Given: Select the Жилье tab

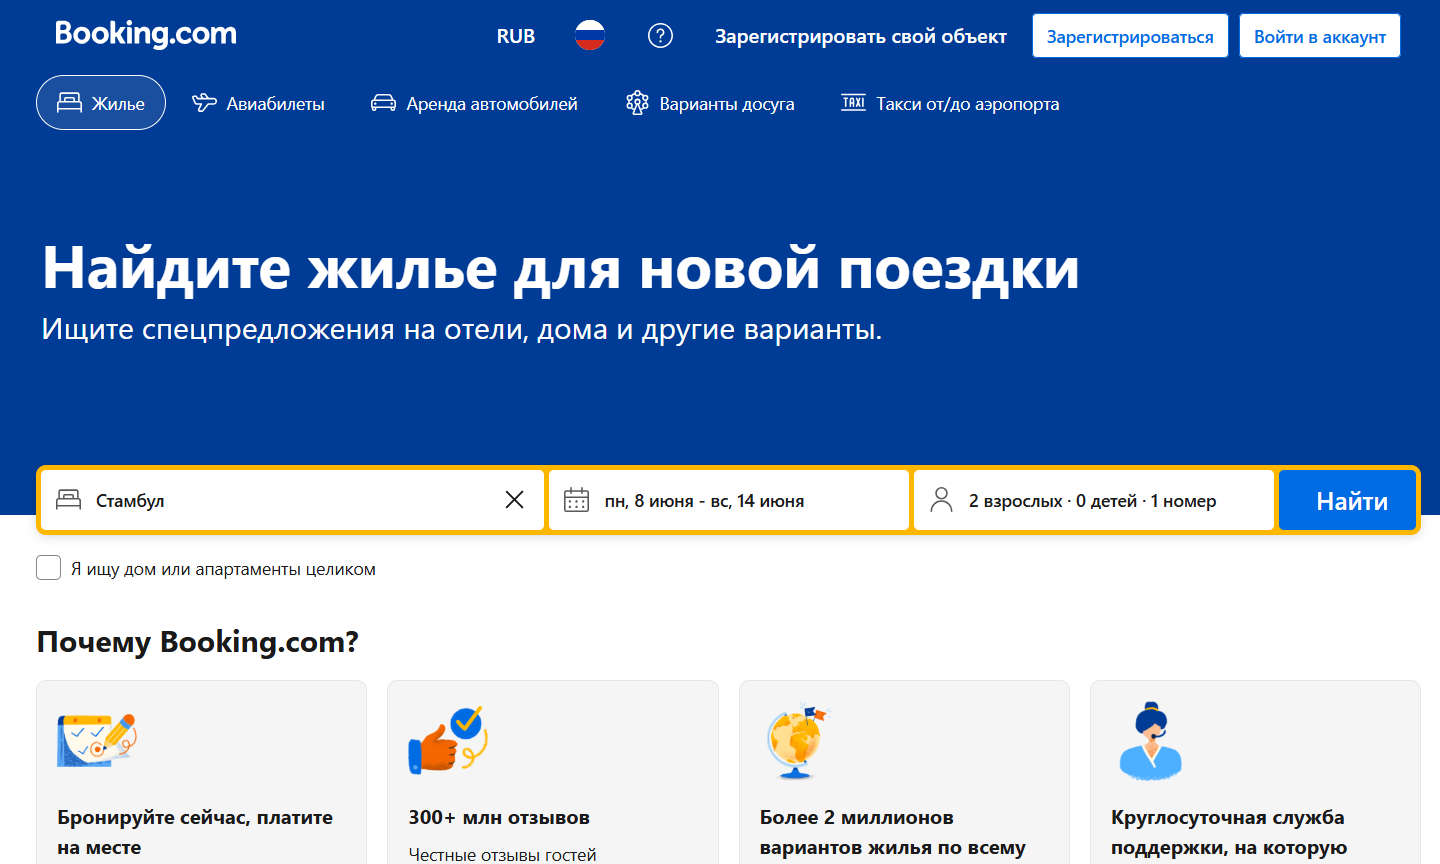Looking at the screenshot, I should 101,103.
